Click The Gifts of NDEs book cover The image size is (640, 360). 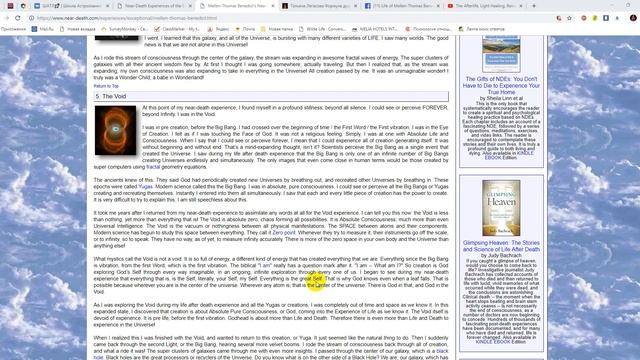501,54
